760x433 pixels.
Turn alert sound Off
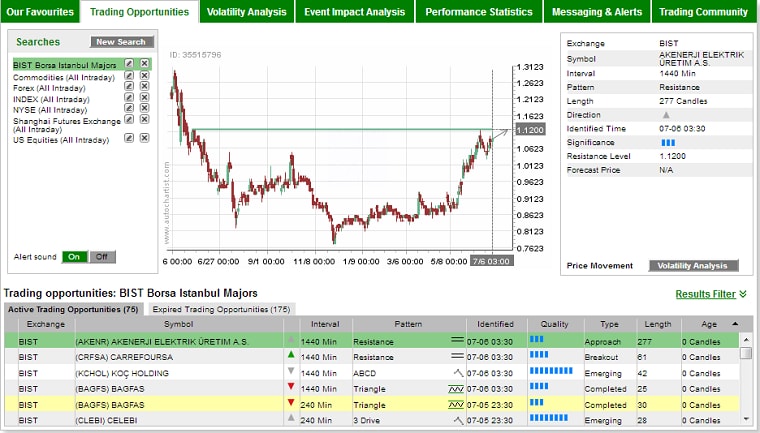[x=102, y=257]
